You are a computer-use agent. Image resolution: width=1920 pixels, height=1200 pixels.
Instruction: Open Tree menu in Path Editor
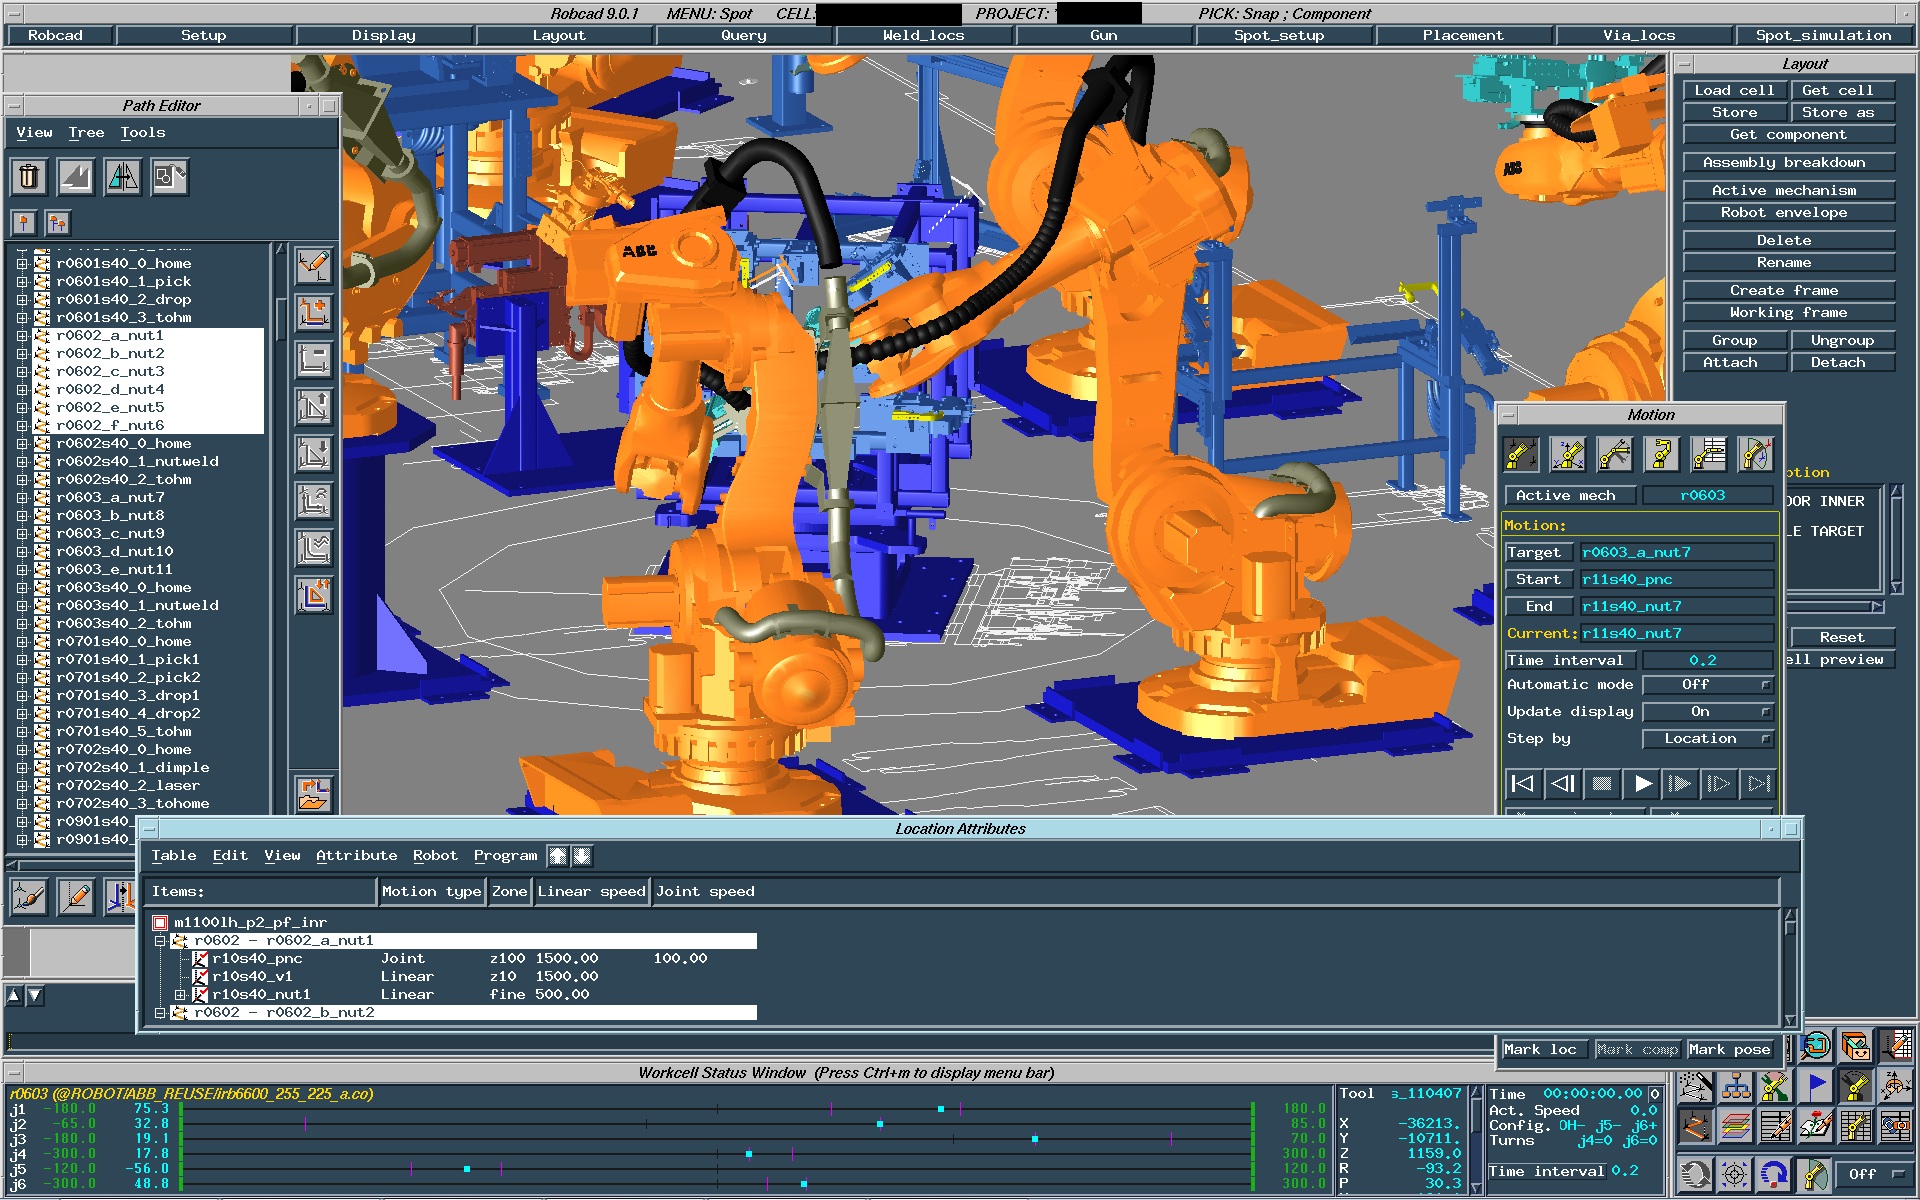(86, 133)
